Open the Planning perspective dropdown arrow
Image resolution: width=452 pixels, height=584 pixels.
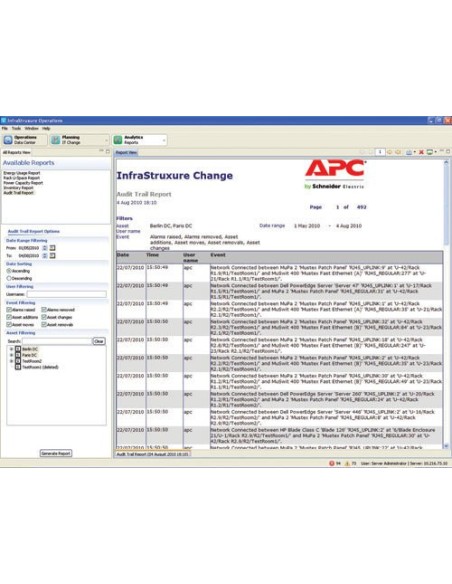point(106,140)
